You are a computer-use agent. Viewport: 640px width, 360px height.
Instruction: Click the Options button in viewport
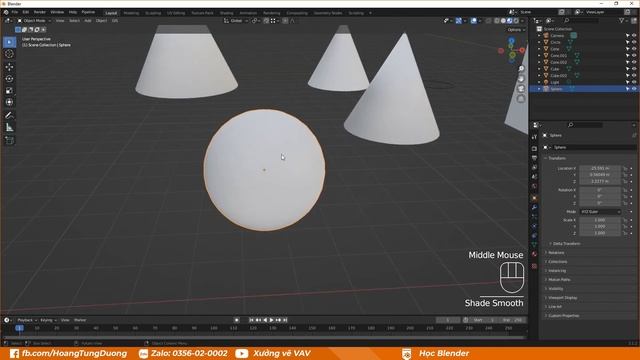click(516, 30)
